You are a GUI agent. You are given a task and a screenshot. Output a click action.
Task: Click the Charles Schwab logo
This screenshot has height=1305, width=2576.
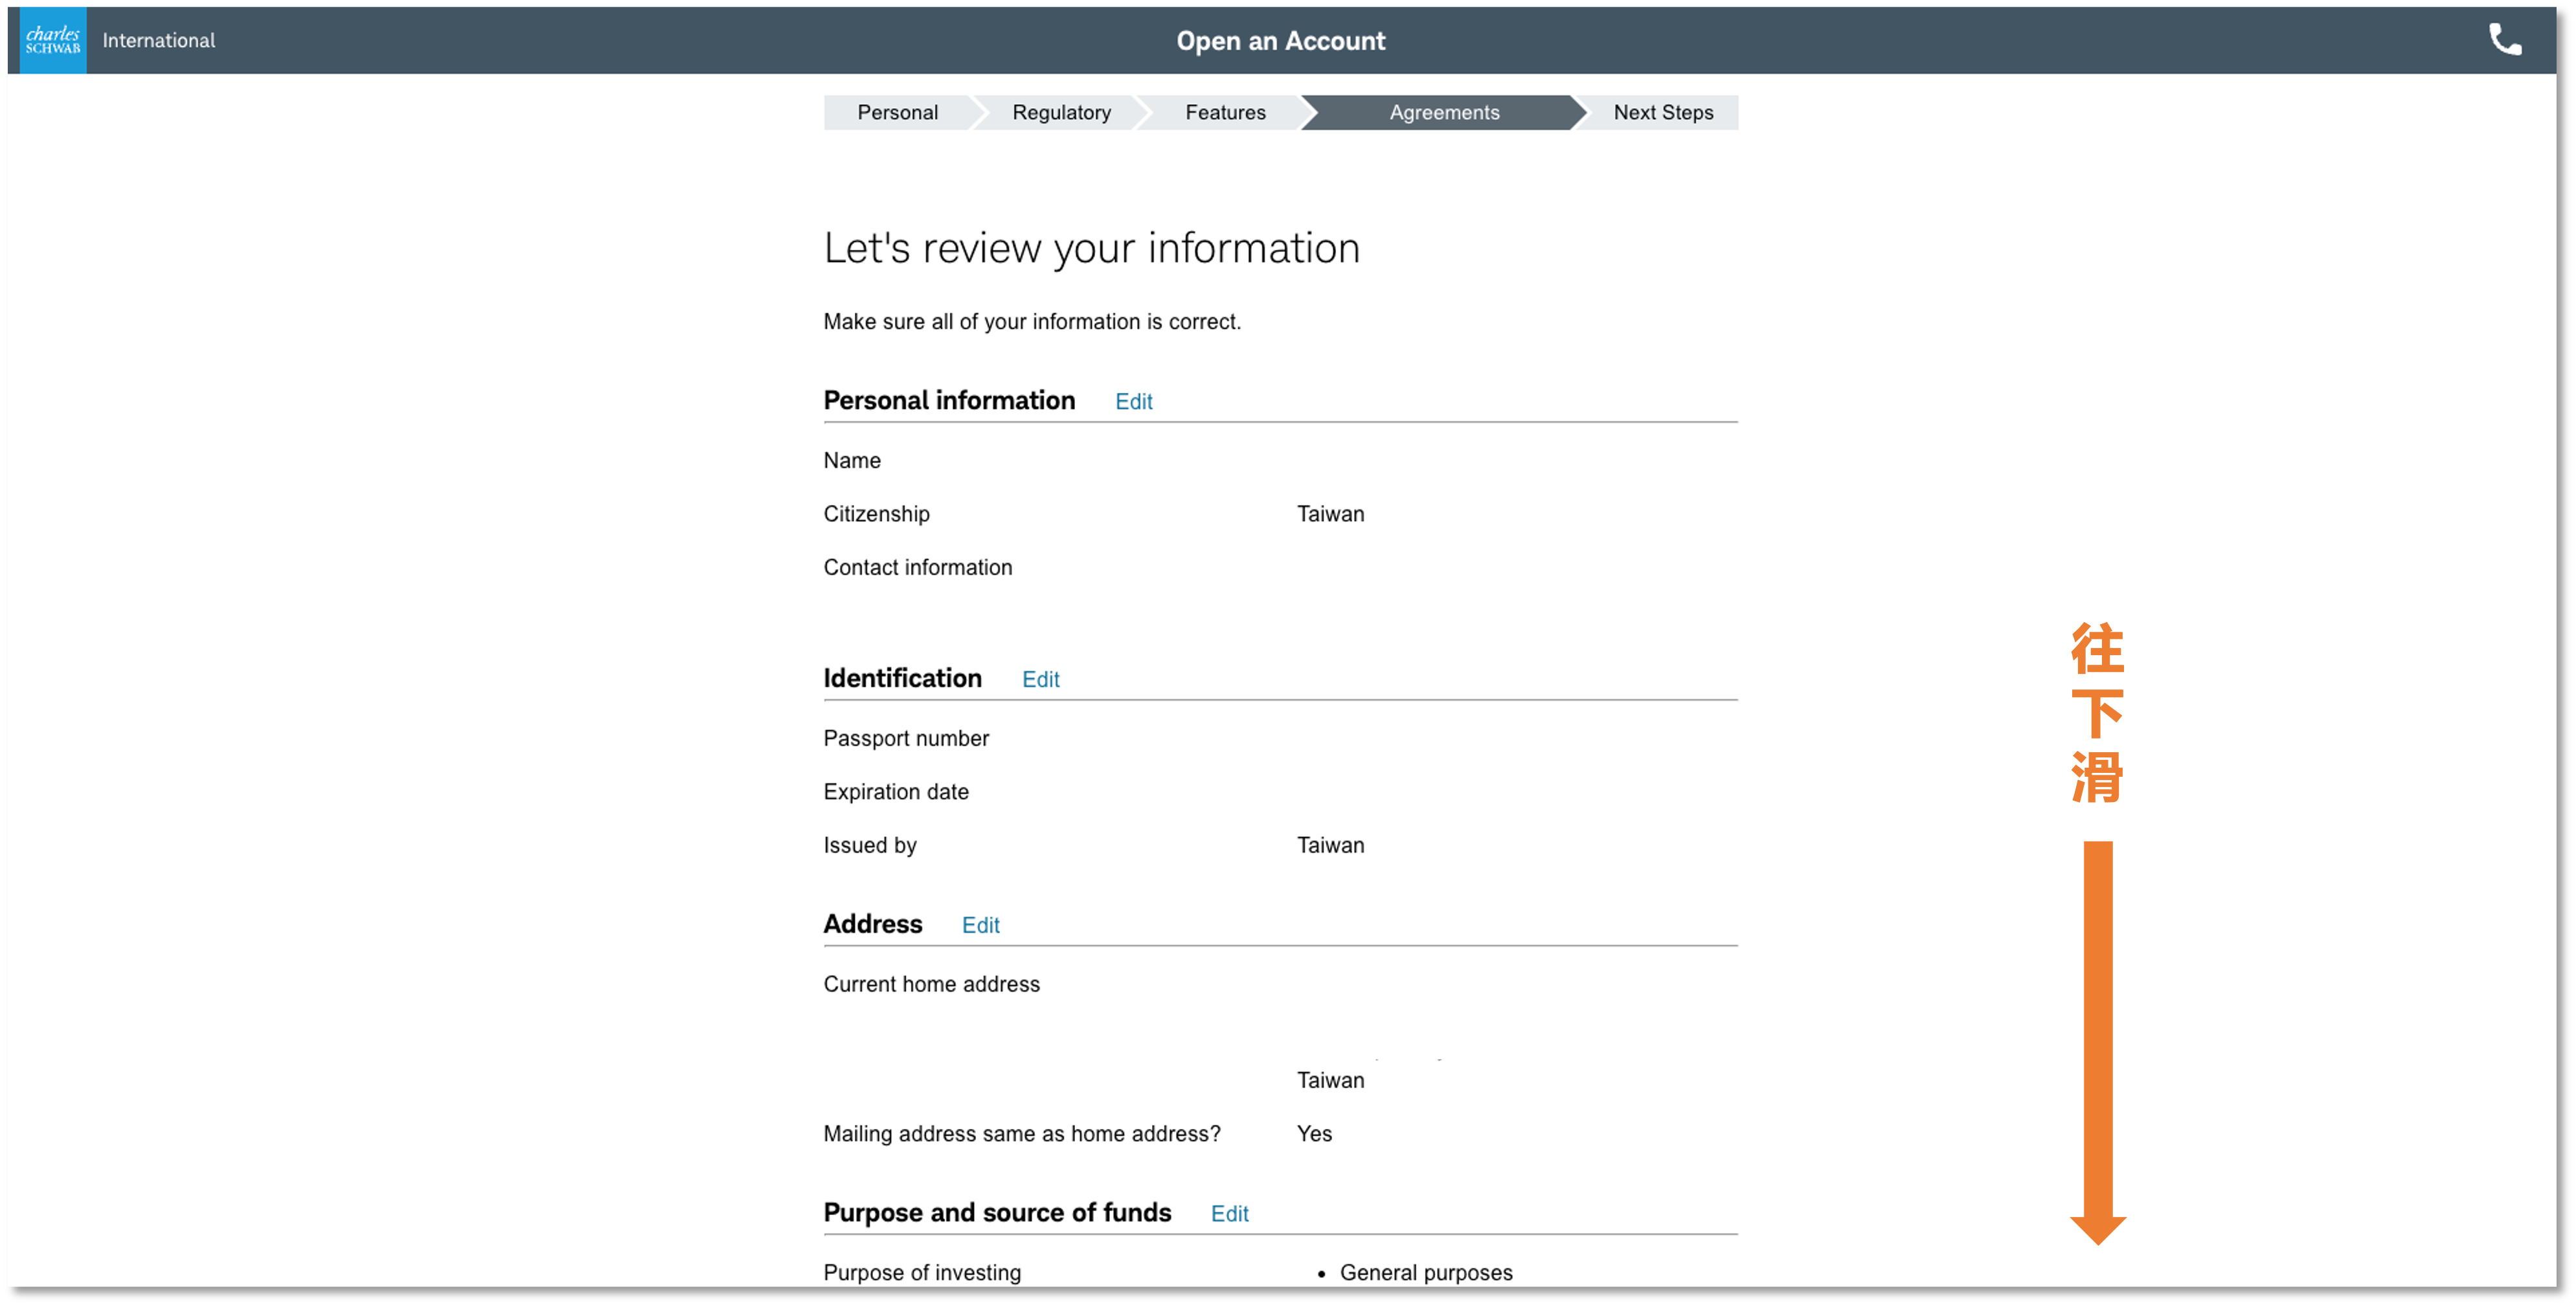[x=53, y=40]
